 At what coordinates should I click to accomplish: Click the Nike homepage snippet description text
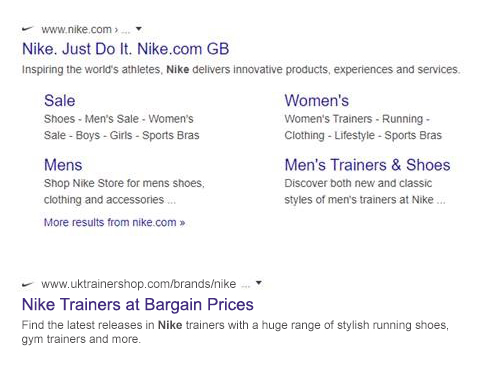pos(241,70)
